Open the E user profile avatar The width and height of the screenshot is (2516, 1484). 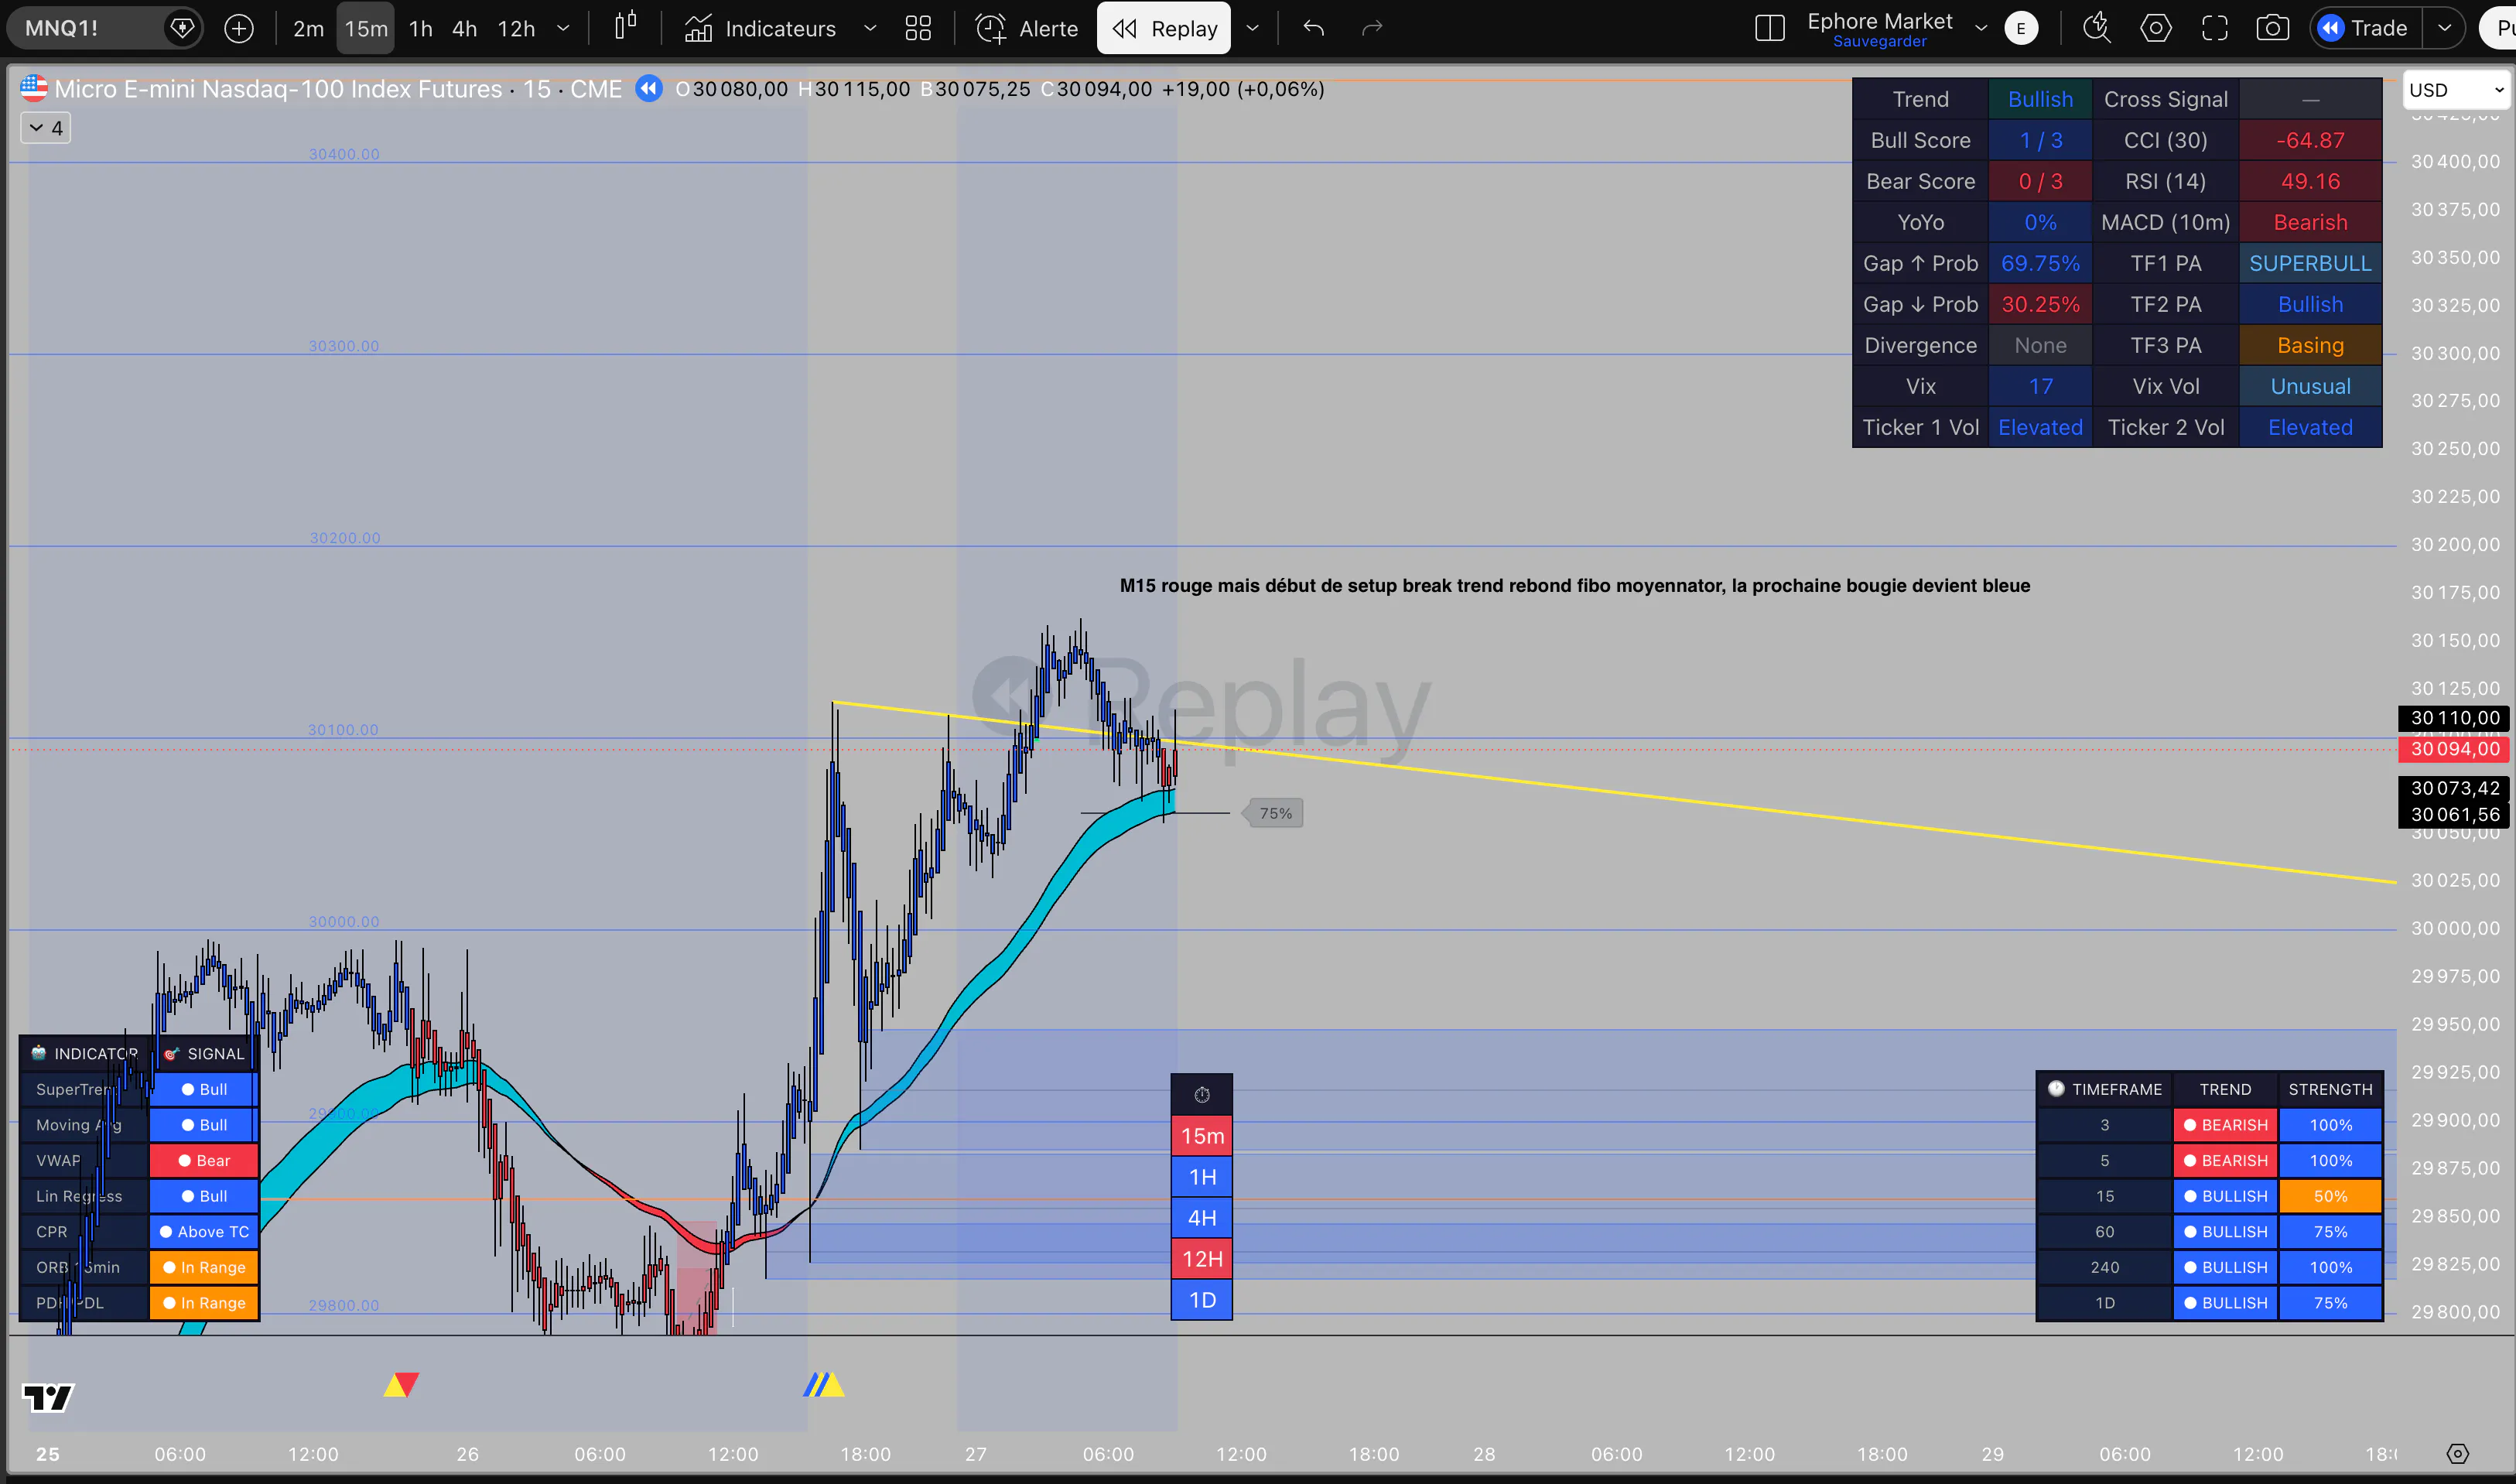(x=2021, y=28)
